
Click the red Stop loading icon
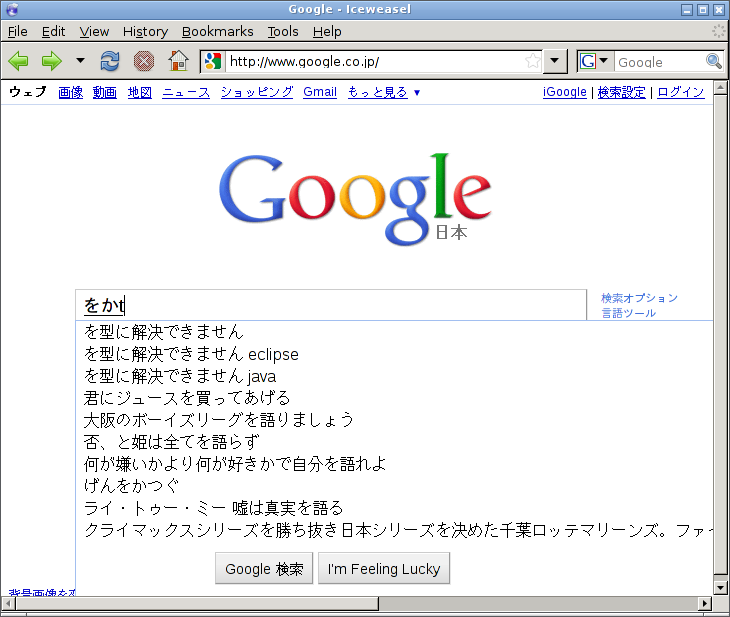tap(144, 61)
